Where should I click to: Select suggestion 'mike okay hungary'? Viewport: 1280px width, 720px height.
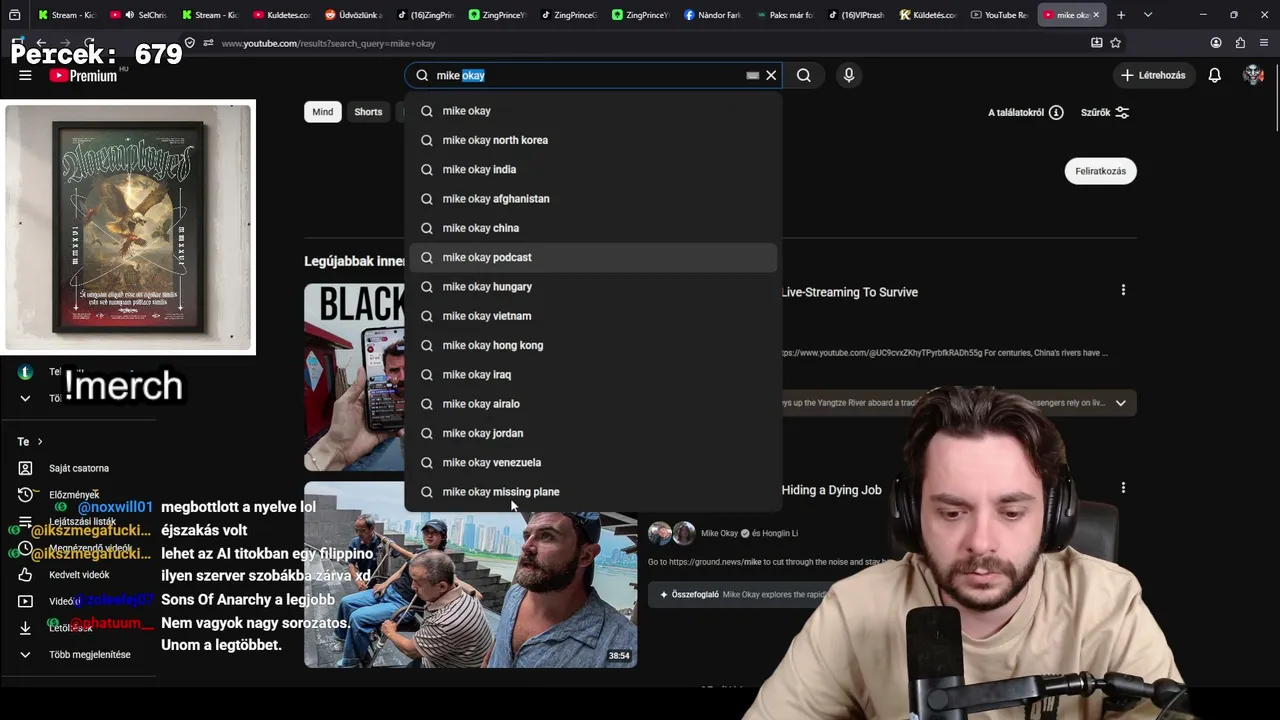[x=593, y=287]
